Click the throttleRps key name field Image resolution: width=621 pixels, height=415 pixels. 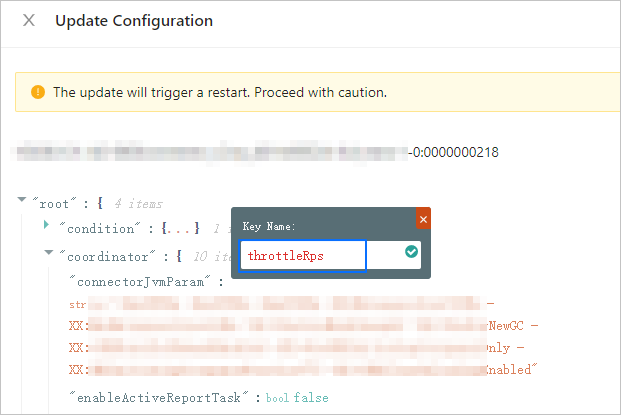[x=302, y=255]
